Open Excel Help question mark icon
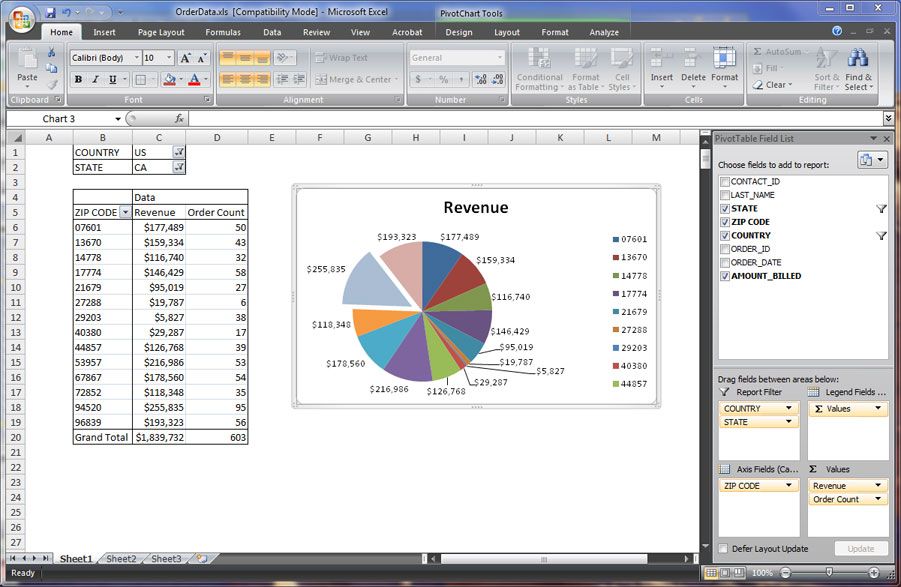The image size is (901, 587). [x=837, y=31]
